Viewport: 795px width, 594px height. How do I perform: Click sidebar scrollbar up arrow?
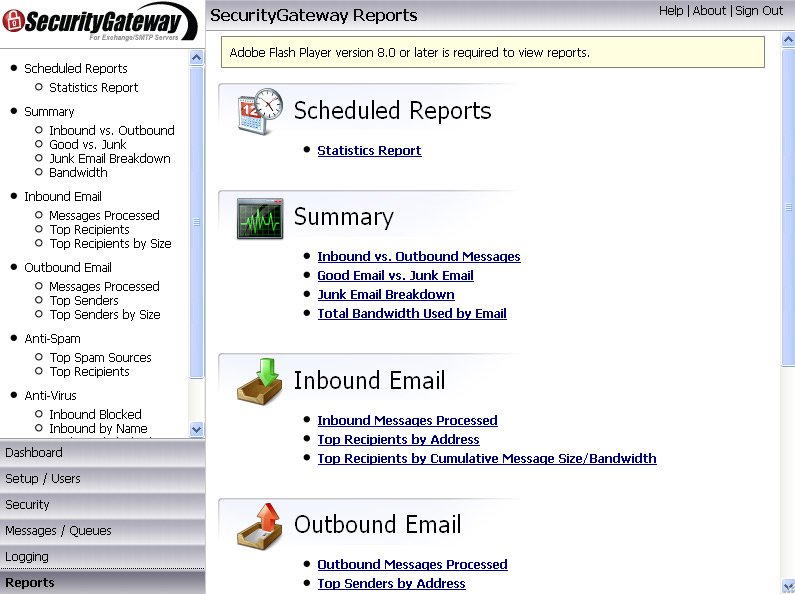point(197,57)
